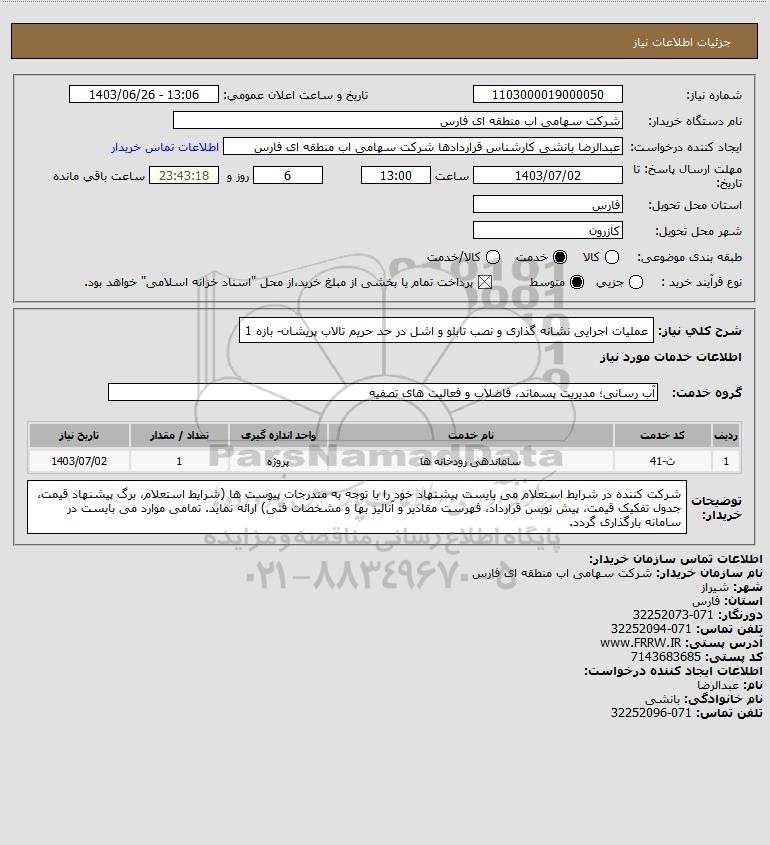Image resolution: width=770 pixels, height=845 pixels.
Task: Click the family name value بانشی
Action: [x=663, y=699]
